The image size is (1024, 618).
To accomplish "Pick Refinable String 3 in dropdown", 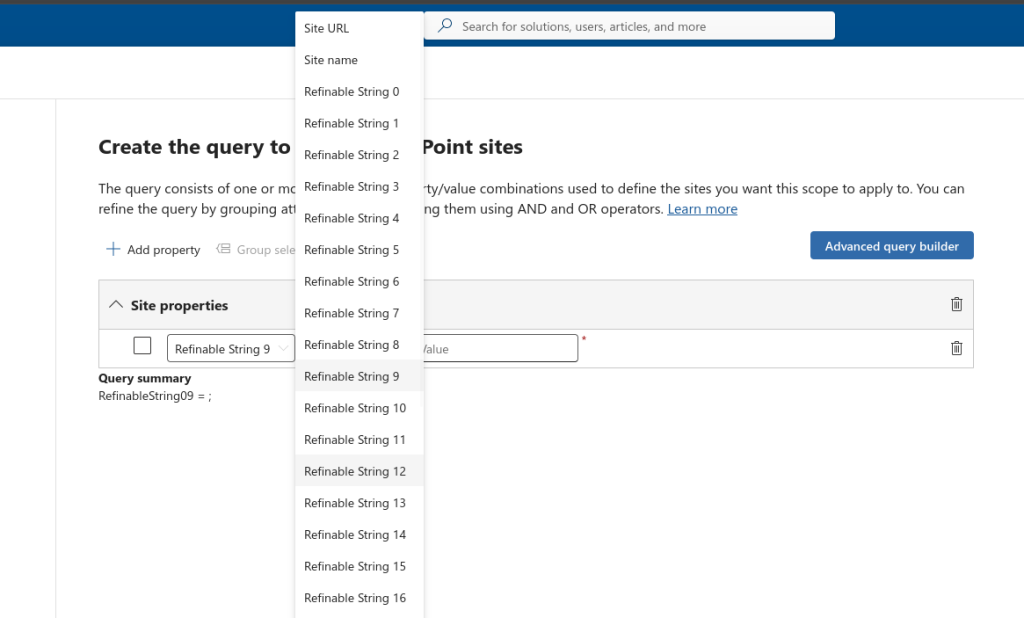I will [359, 187].
